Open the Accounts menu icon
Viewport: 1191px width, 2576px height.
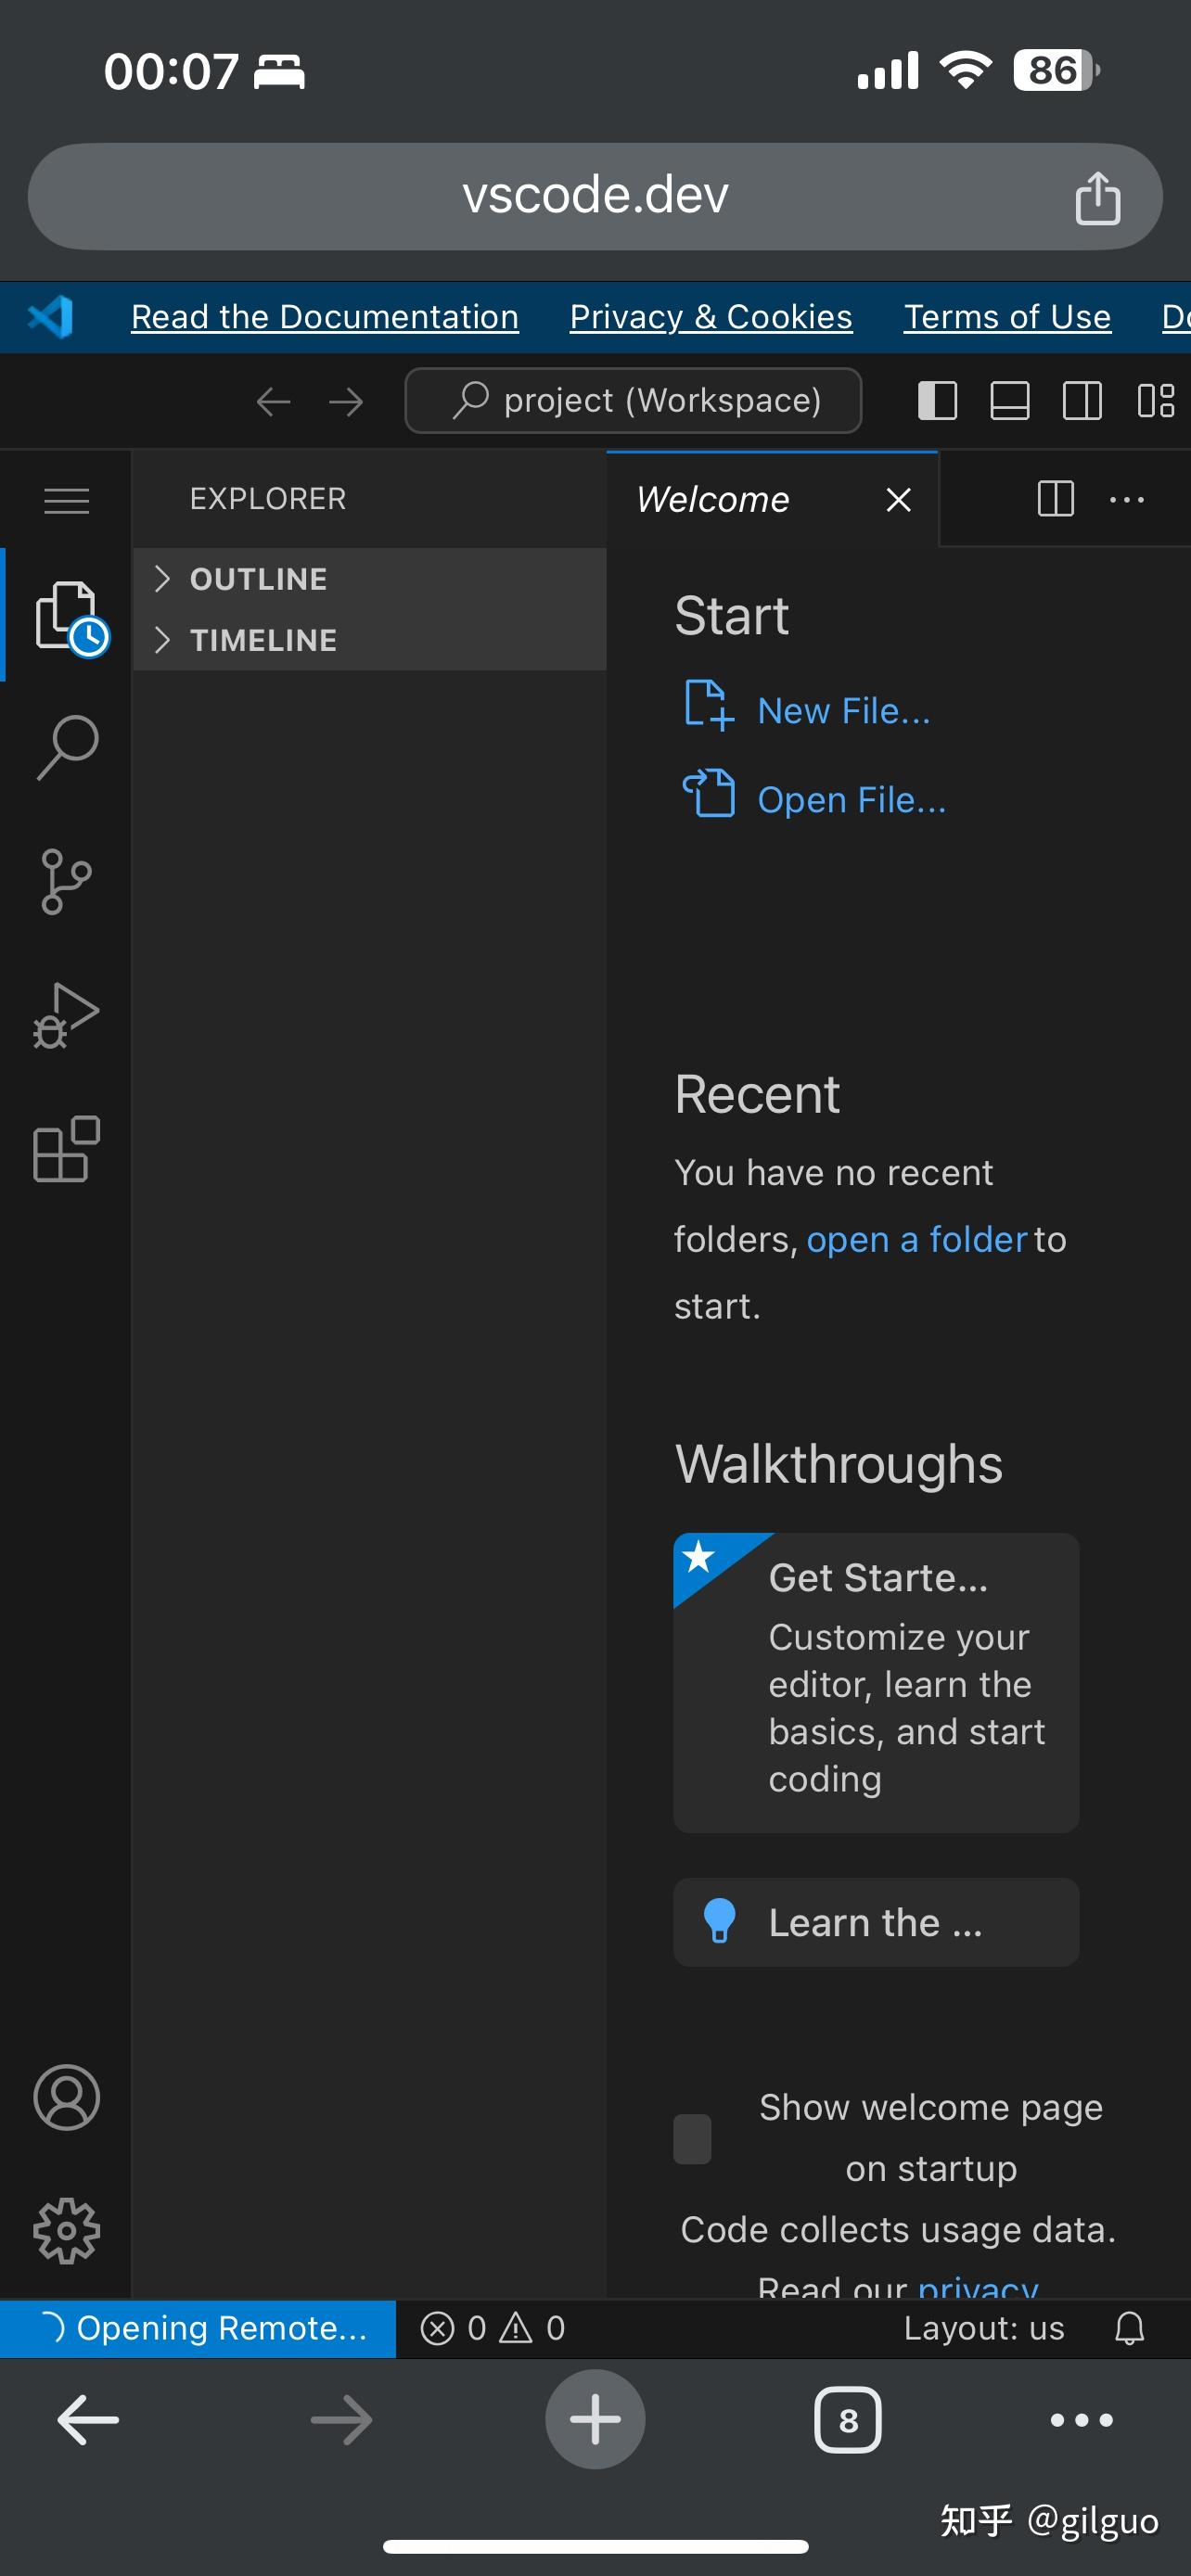point(67,2098)
